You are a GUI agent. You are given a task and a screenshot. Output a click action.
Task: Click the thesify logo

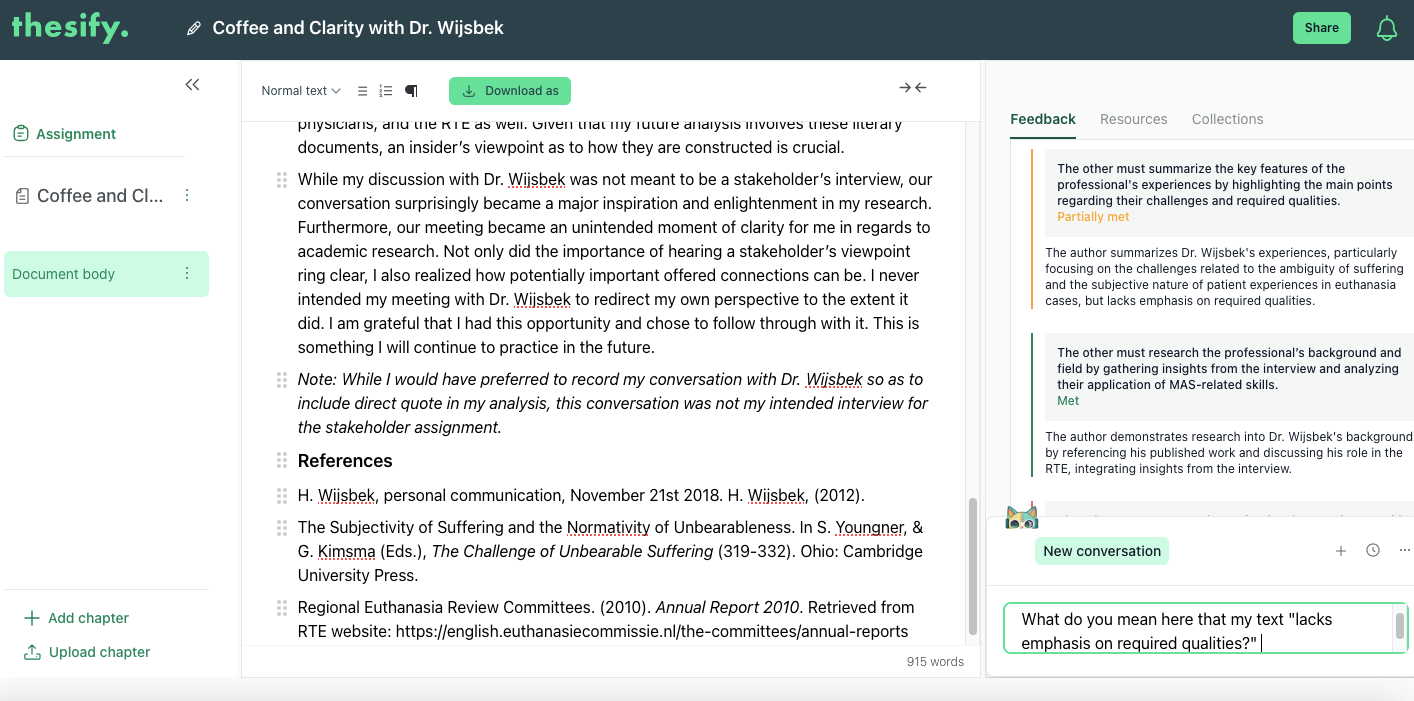69,26
